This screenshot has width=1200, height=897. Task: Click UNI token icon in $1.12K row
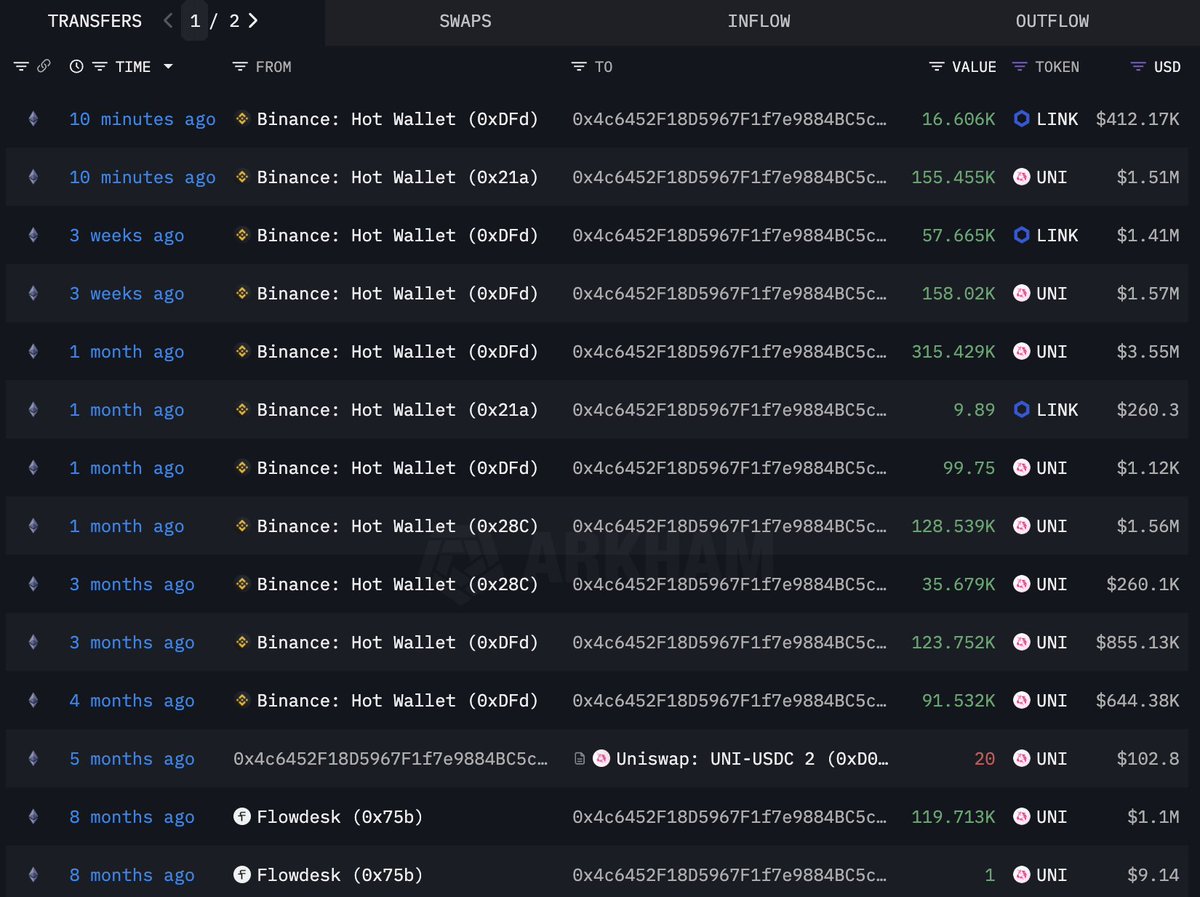click(1021, 468)
